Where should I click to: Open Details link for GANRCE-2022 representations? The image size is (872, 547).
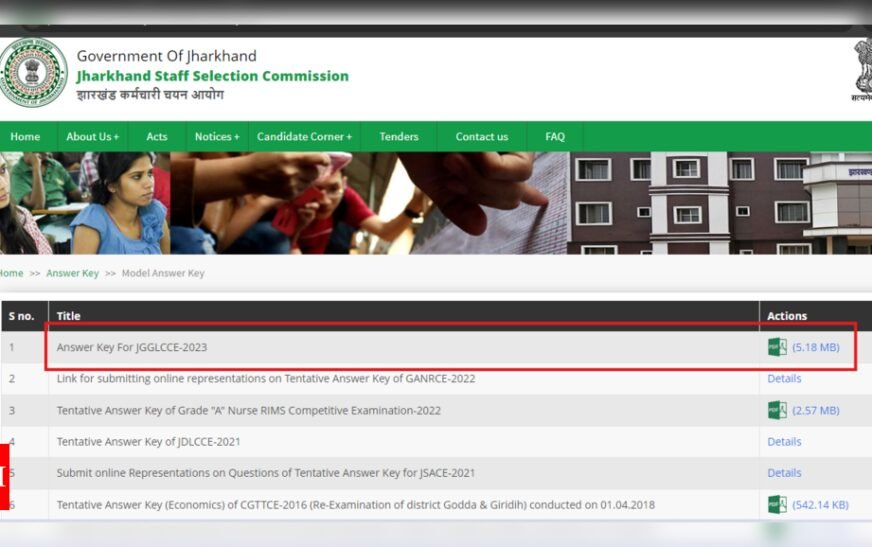click(784, 379)
